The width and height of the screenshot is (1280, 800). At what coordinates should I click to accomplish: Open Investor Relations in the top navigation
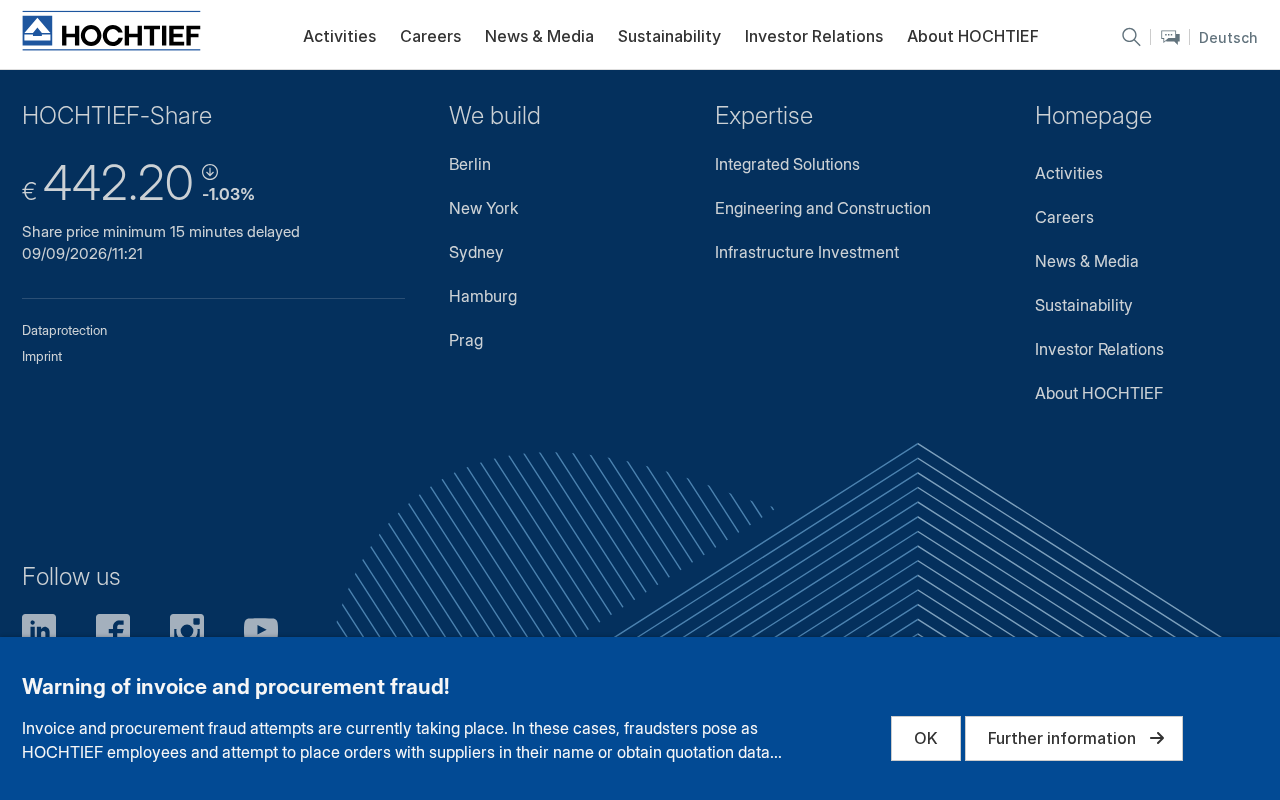814,36
